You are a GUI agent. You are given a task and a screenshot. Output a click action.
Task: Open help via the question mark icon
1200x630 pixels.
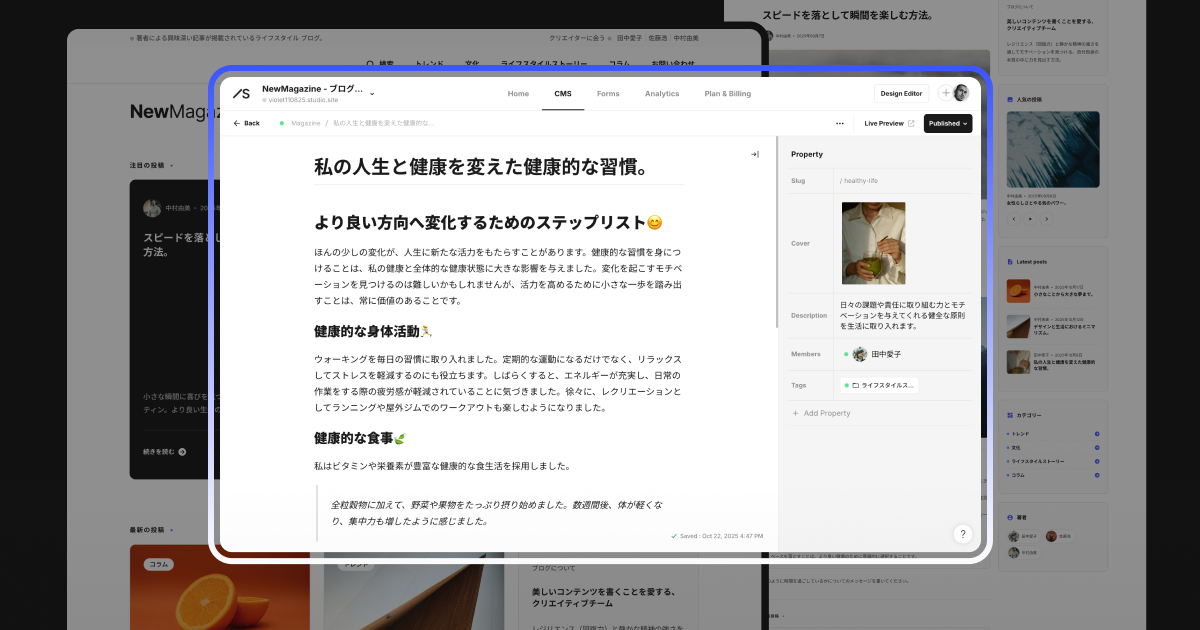click(x=963, y=534)
